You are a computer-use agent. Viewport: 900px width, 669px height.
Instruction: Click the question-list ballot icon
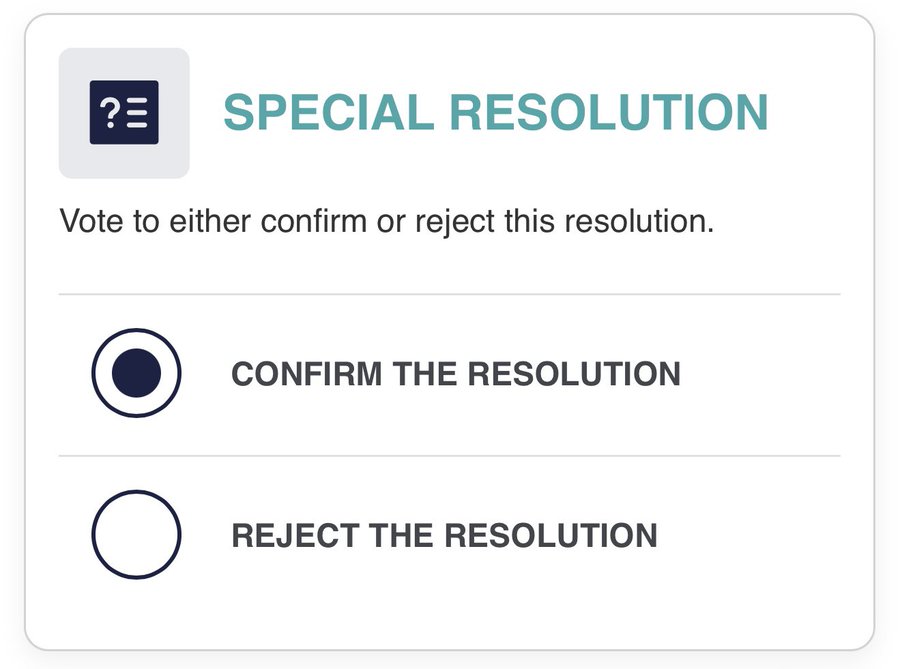click(124, 112)
